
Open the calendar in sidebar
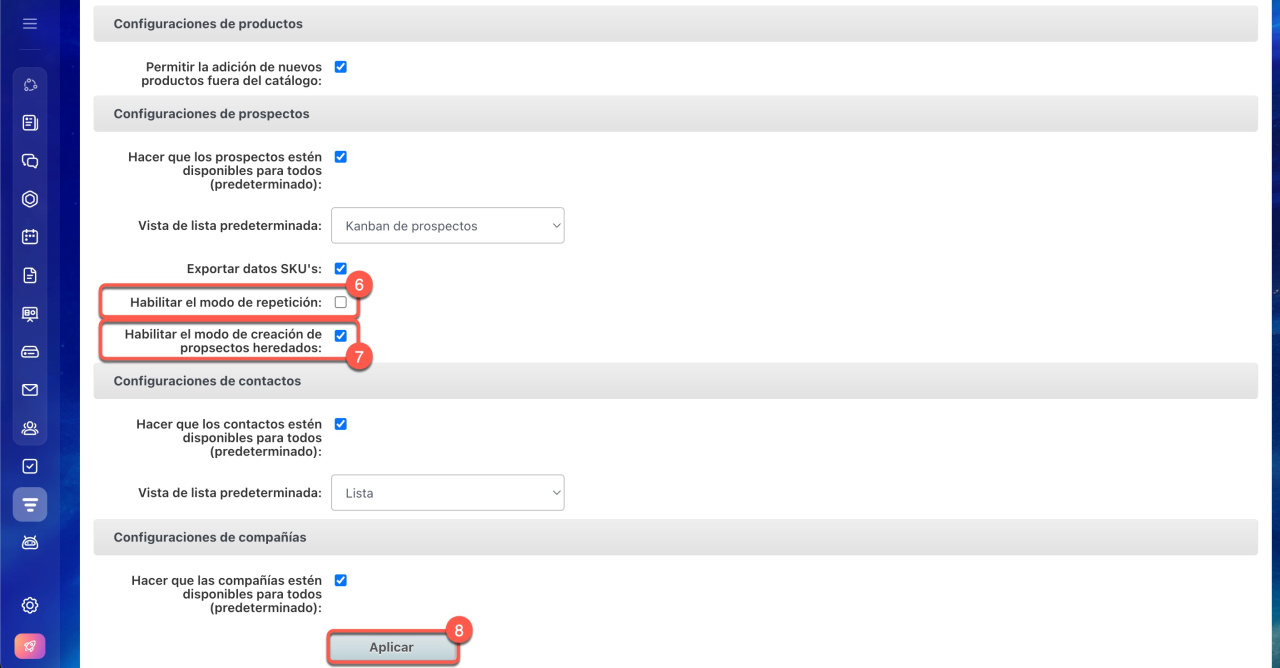pos(30,237)
